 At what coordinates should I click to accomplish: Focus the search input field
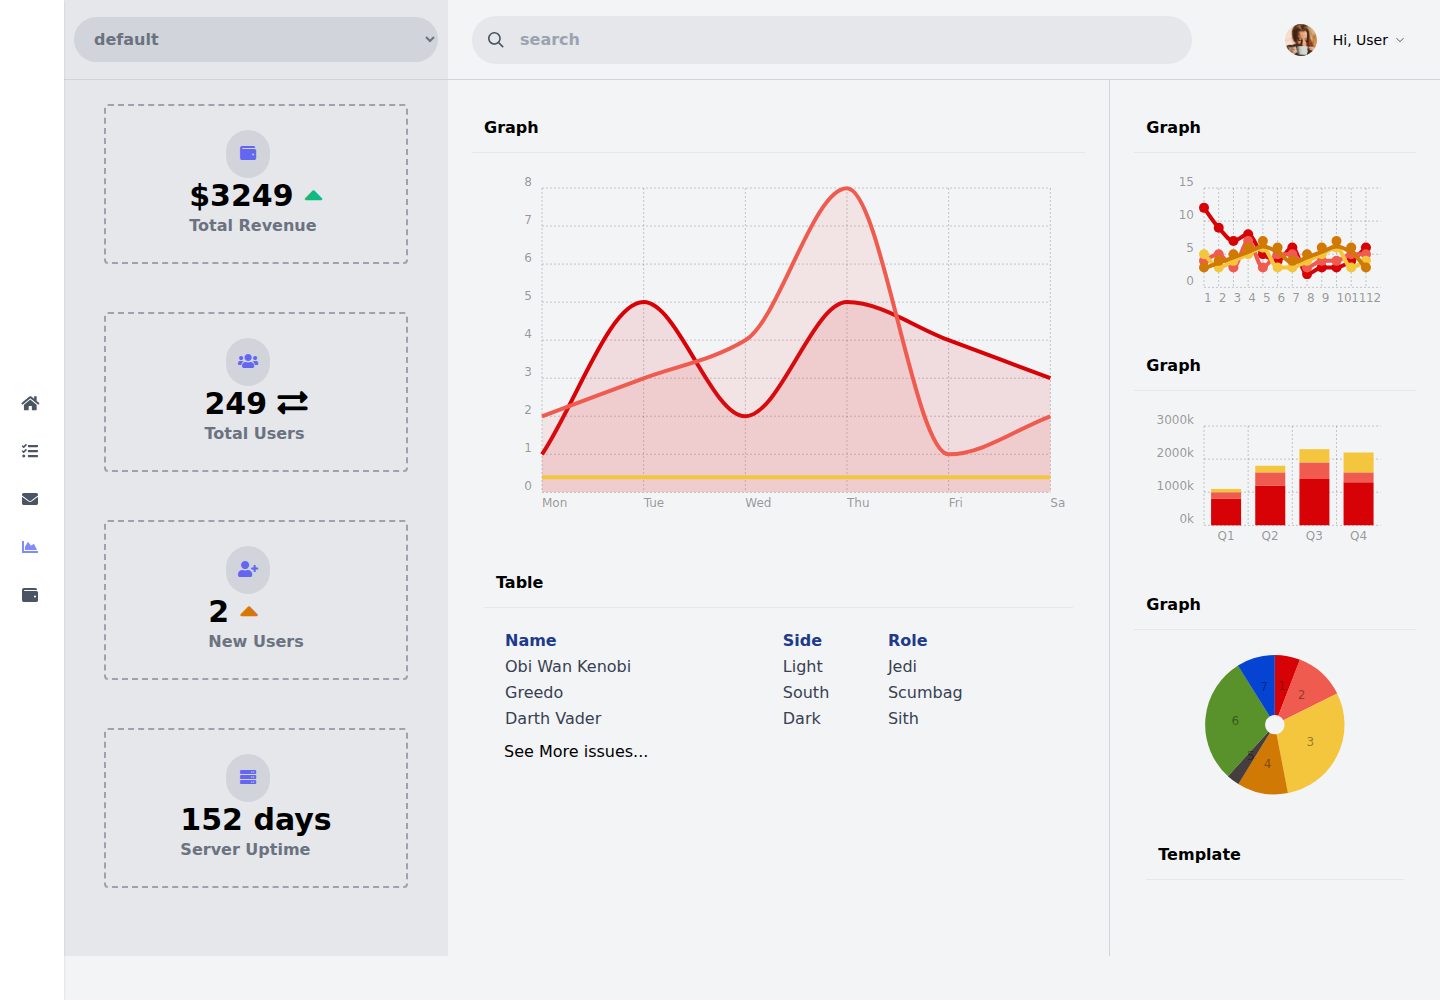click(832, 40)
